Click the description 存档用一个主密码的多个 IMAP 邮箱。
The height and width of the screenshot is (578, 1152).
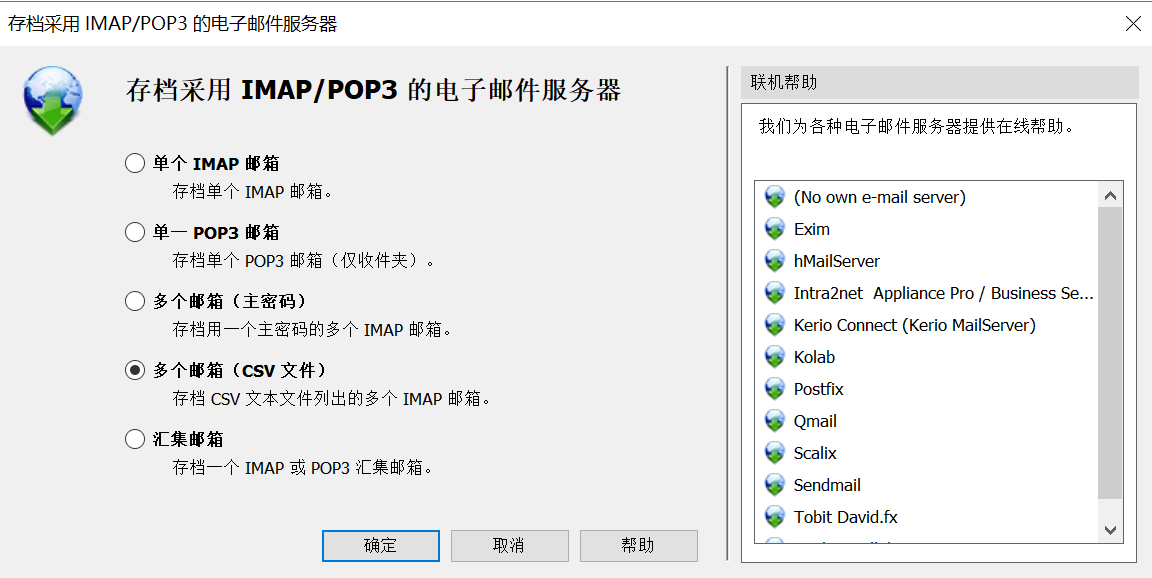(312, 329)
